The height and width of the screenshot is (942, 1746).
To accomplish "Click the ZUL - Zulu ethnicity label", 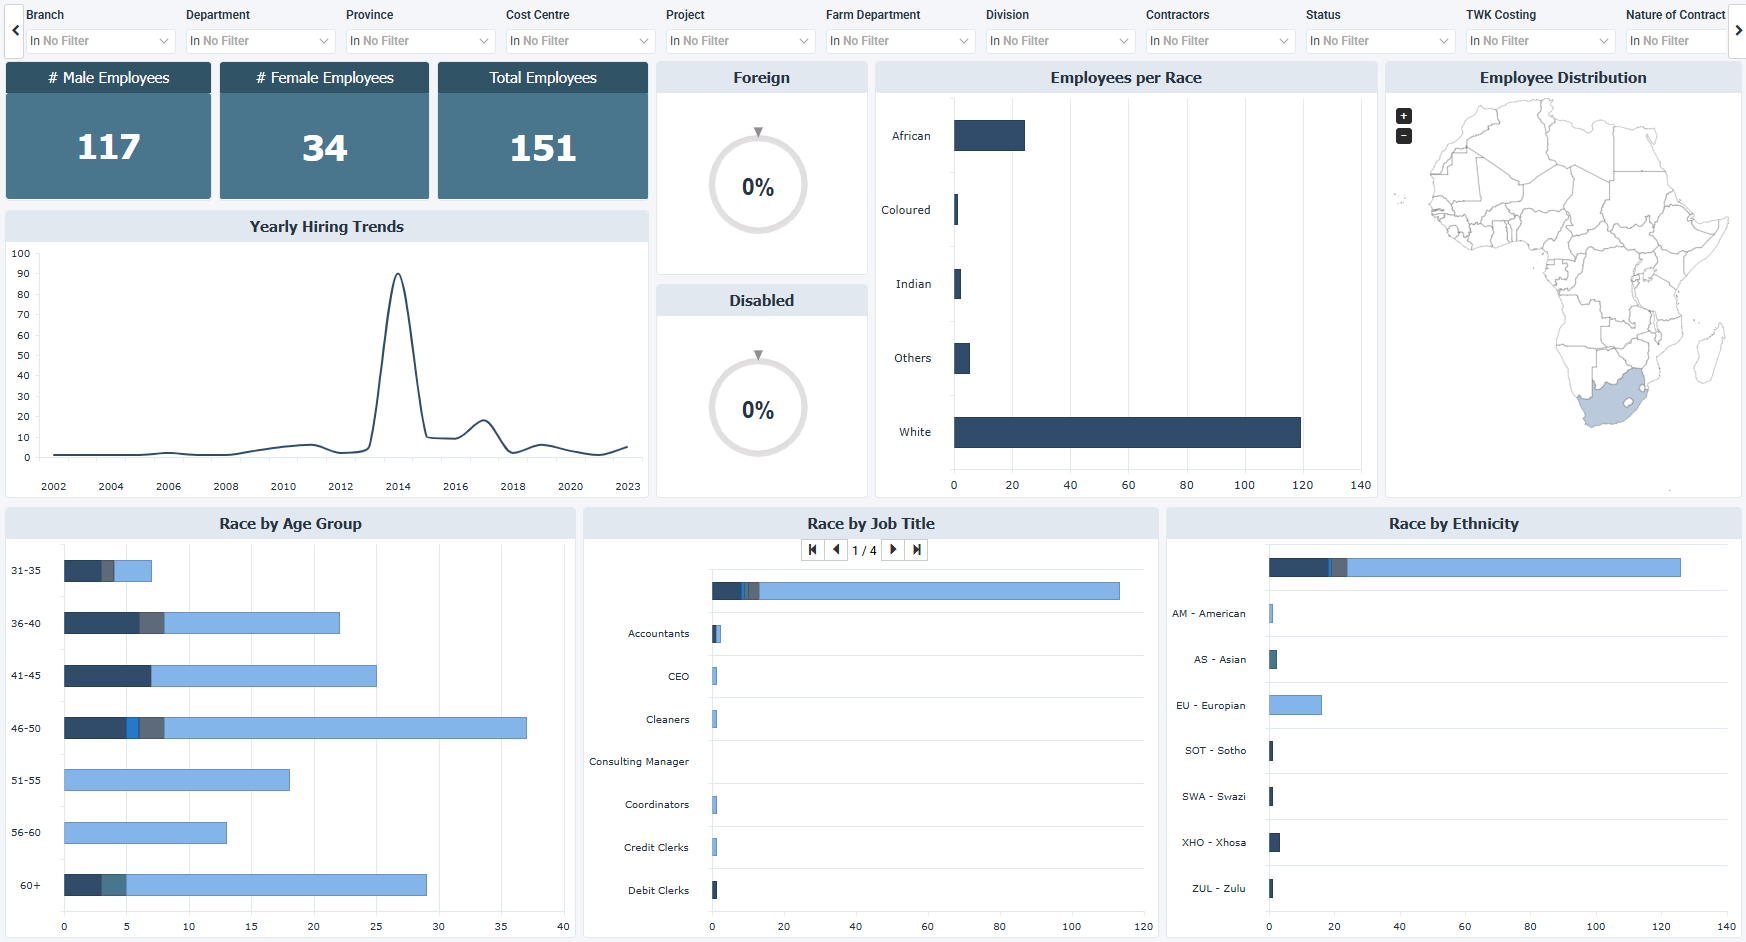I will coord(1219,889).
